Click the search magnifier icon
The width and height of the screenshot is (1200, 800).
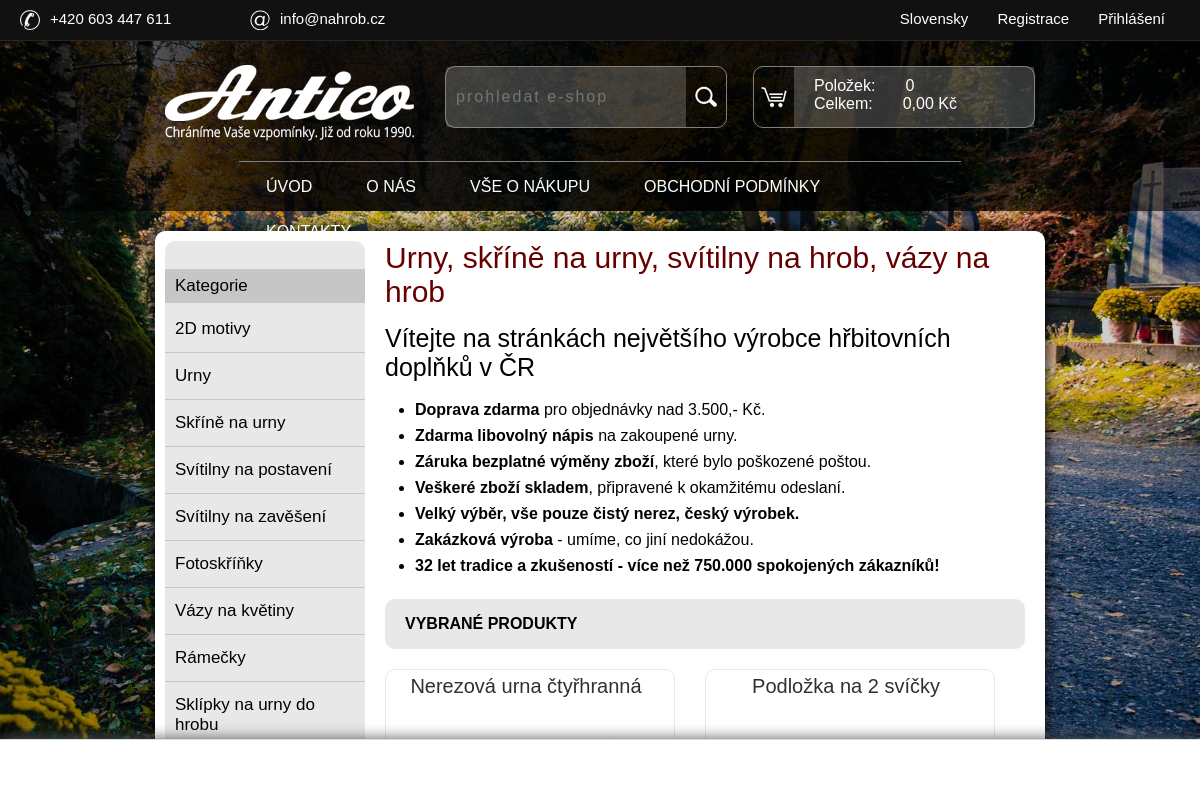705,97
